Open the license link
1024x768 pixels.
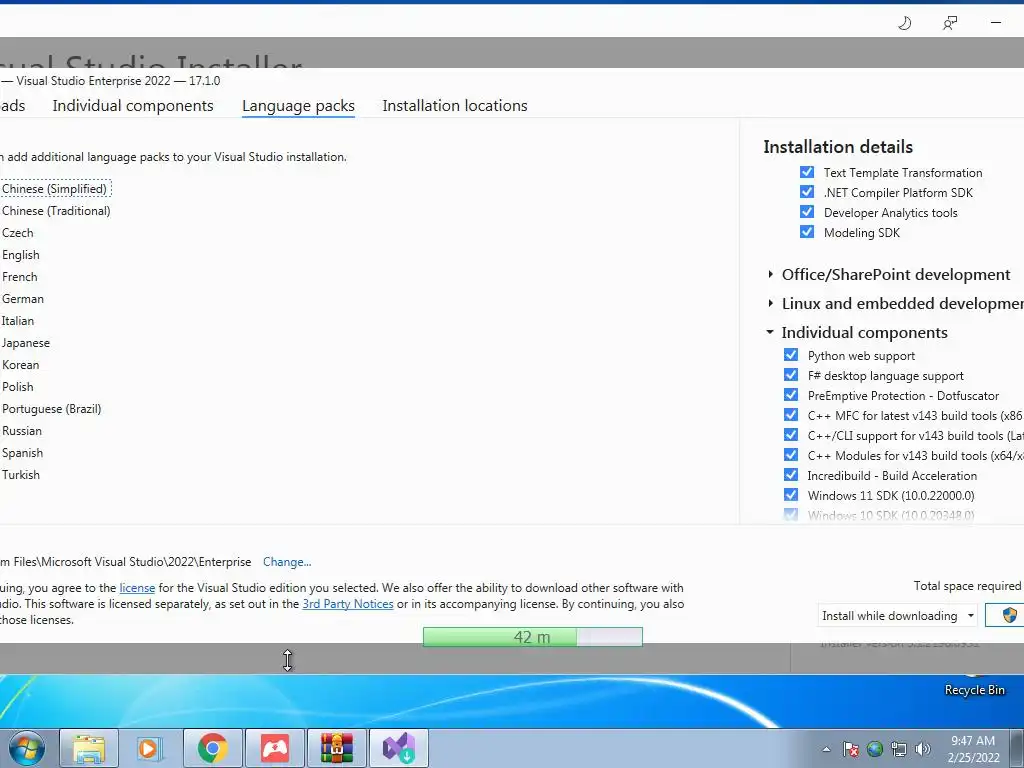coord(137,588)
